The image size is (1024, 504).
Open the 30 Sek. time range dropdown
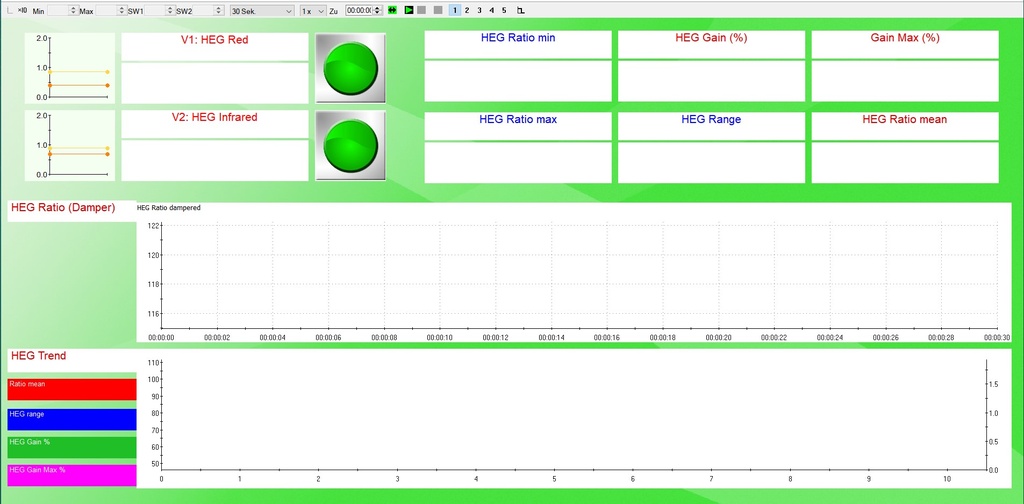(263, 10)
